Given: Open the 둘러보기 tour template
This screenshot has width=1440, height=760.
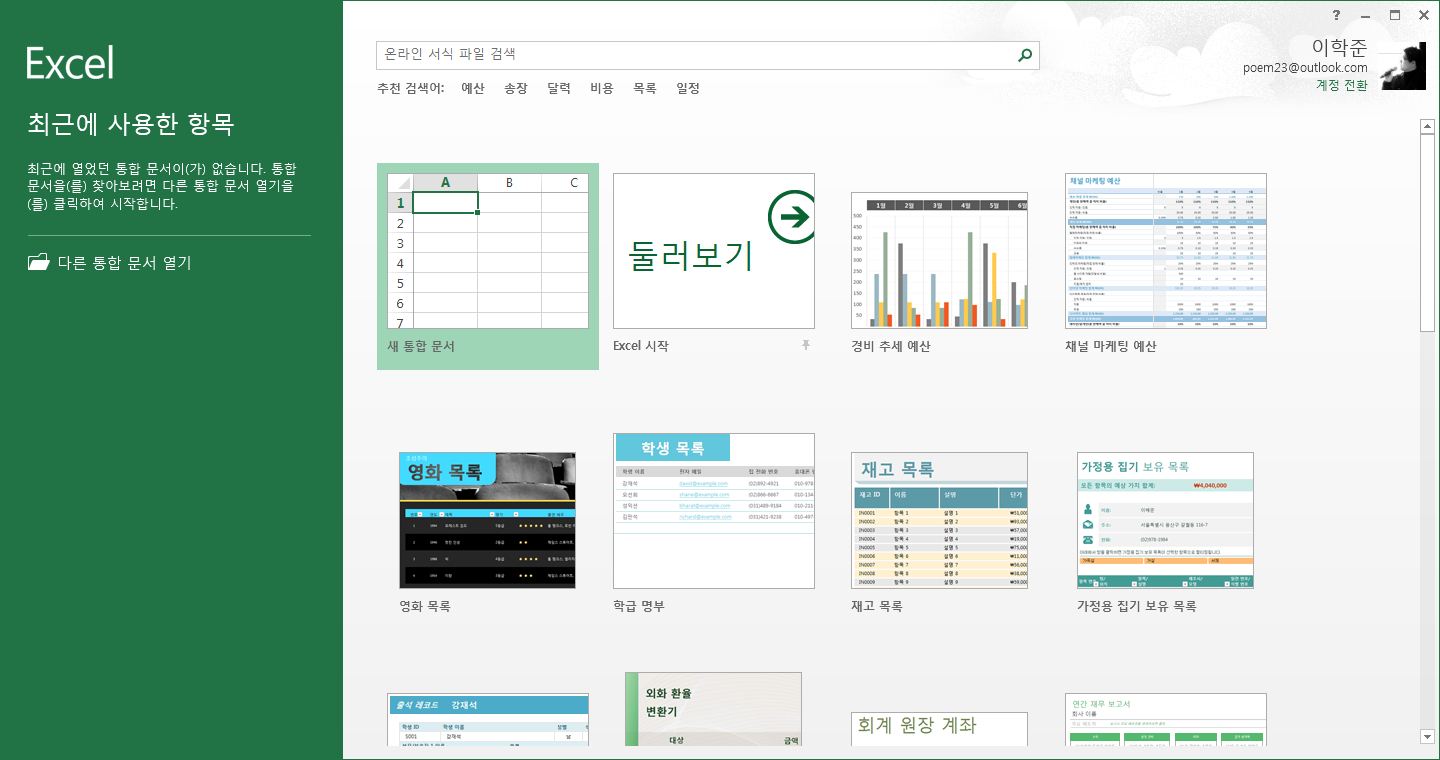Looking at the screenshot, I should click(714, 251).
